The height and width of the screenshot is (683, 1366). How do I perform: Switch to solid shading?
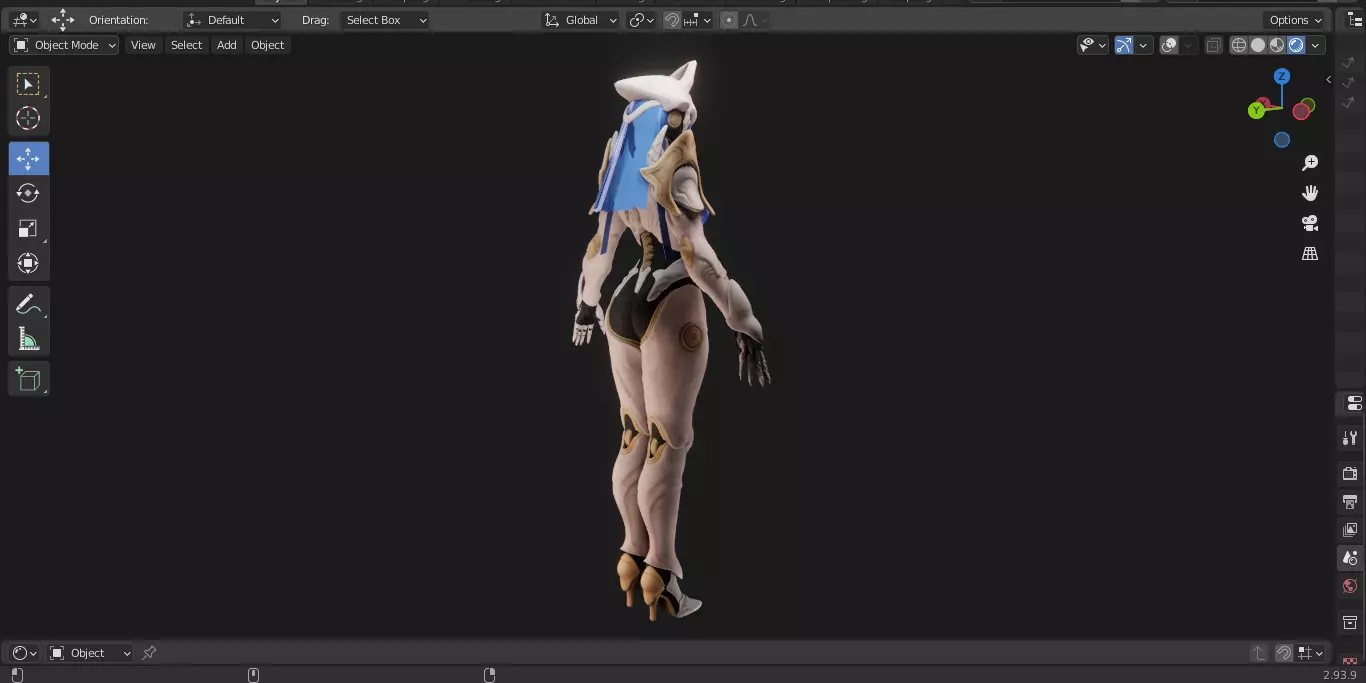pos(1258,45)
